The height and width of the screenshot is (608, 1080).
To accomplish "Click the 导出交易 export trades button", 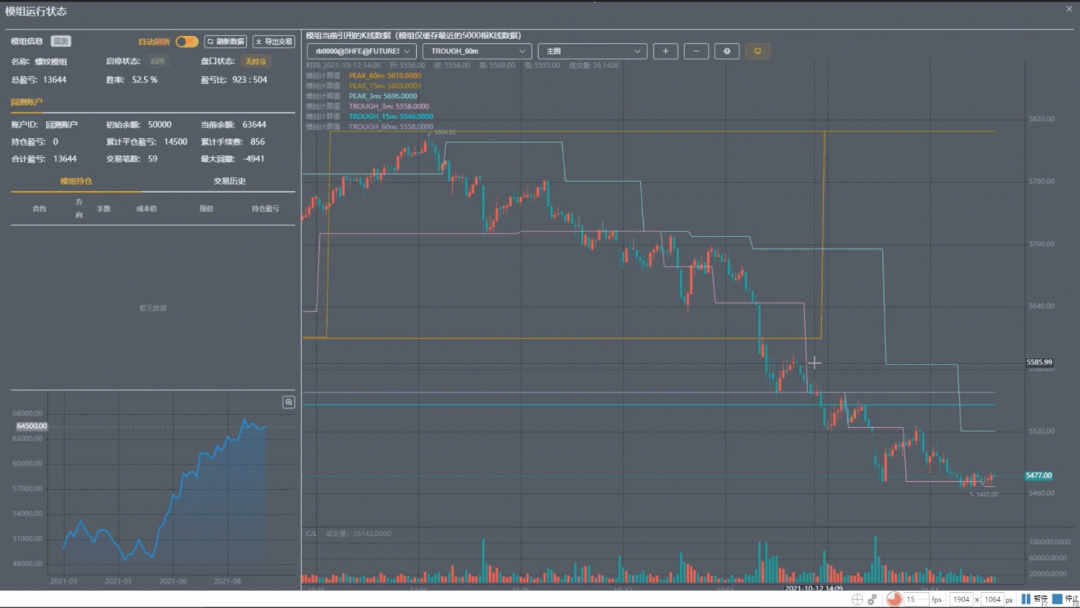I will [273, 42].
